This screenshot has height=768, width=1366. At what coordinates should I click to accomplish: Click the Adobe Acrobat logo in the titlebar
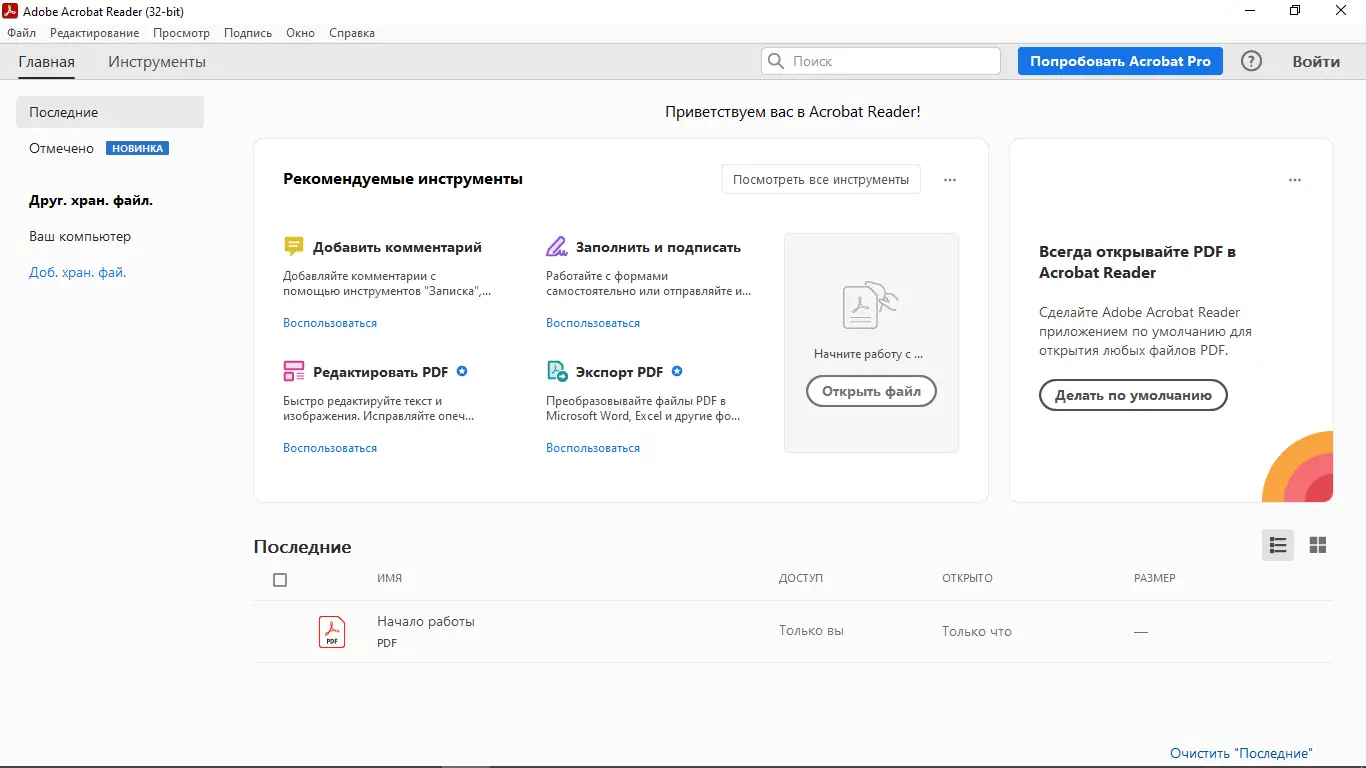click(10, 11)
